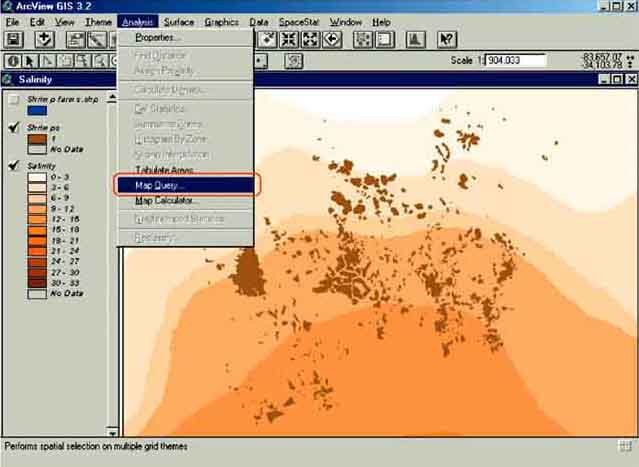Click the context Help question-mark icon
The image size is (639, 467).
(x=447, y=40)
